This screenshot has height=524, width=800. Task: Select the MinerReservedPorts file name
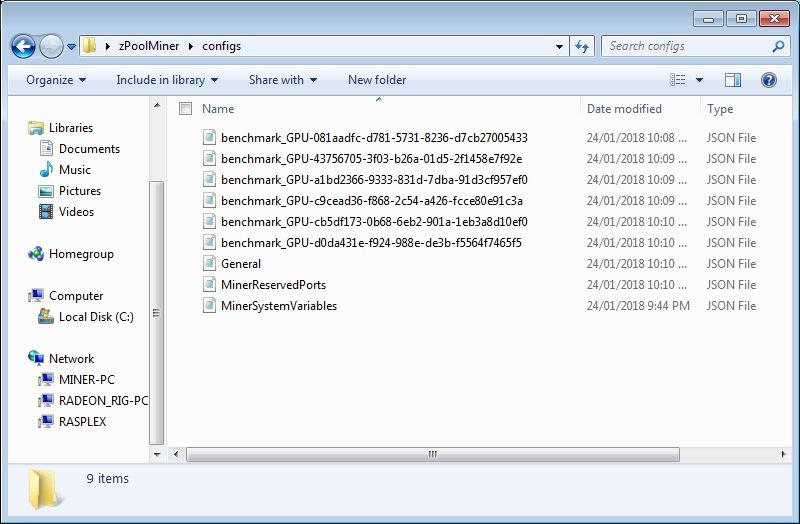(x=273, y=285)
